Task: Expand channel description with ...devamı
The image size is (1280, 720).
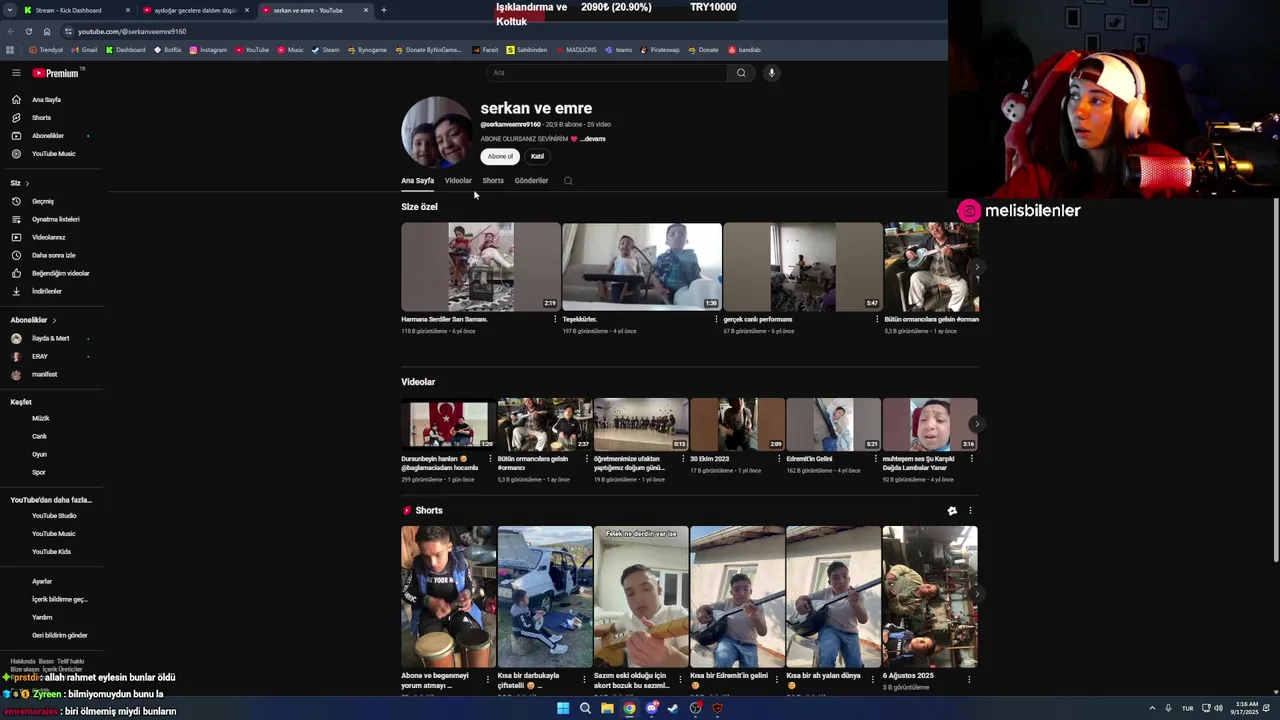Action: (x=593, y=139)
